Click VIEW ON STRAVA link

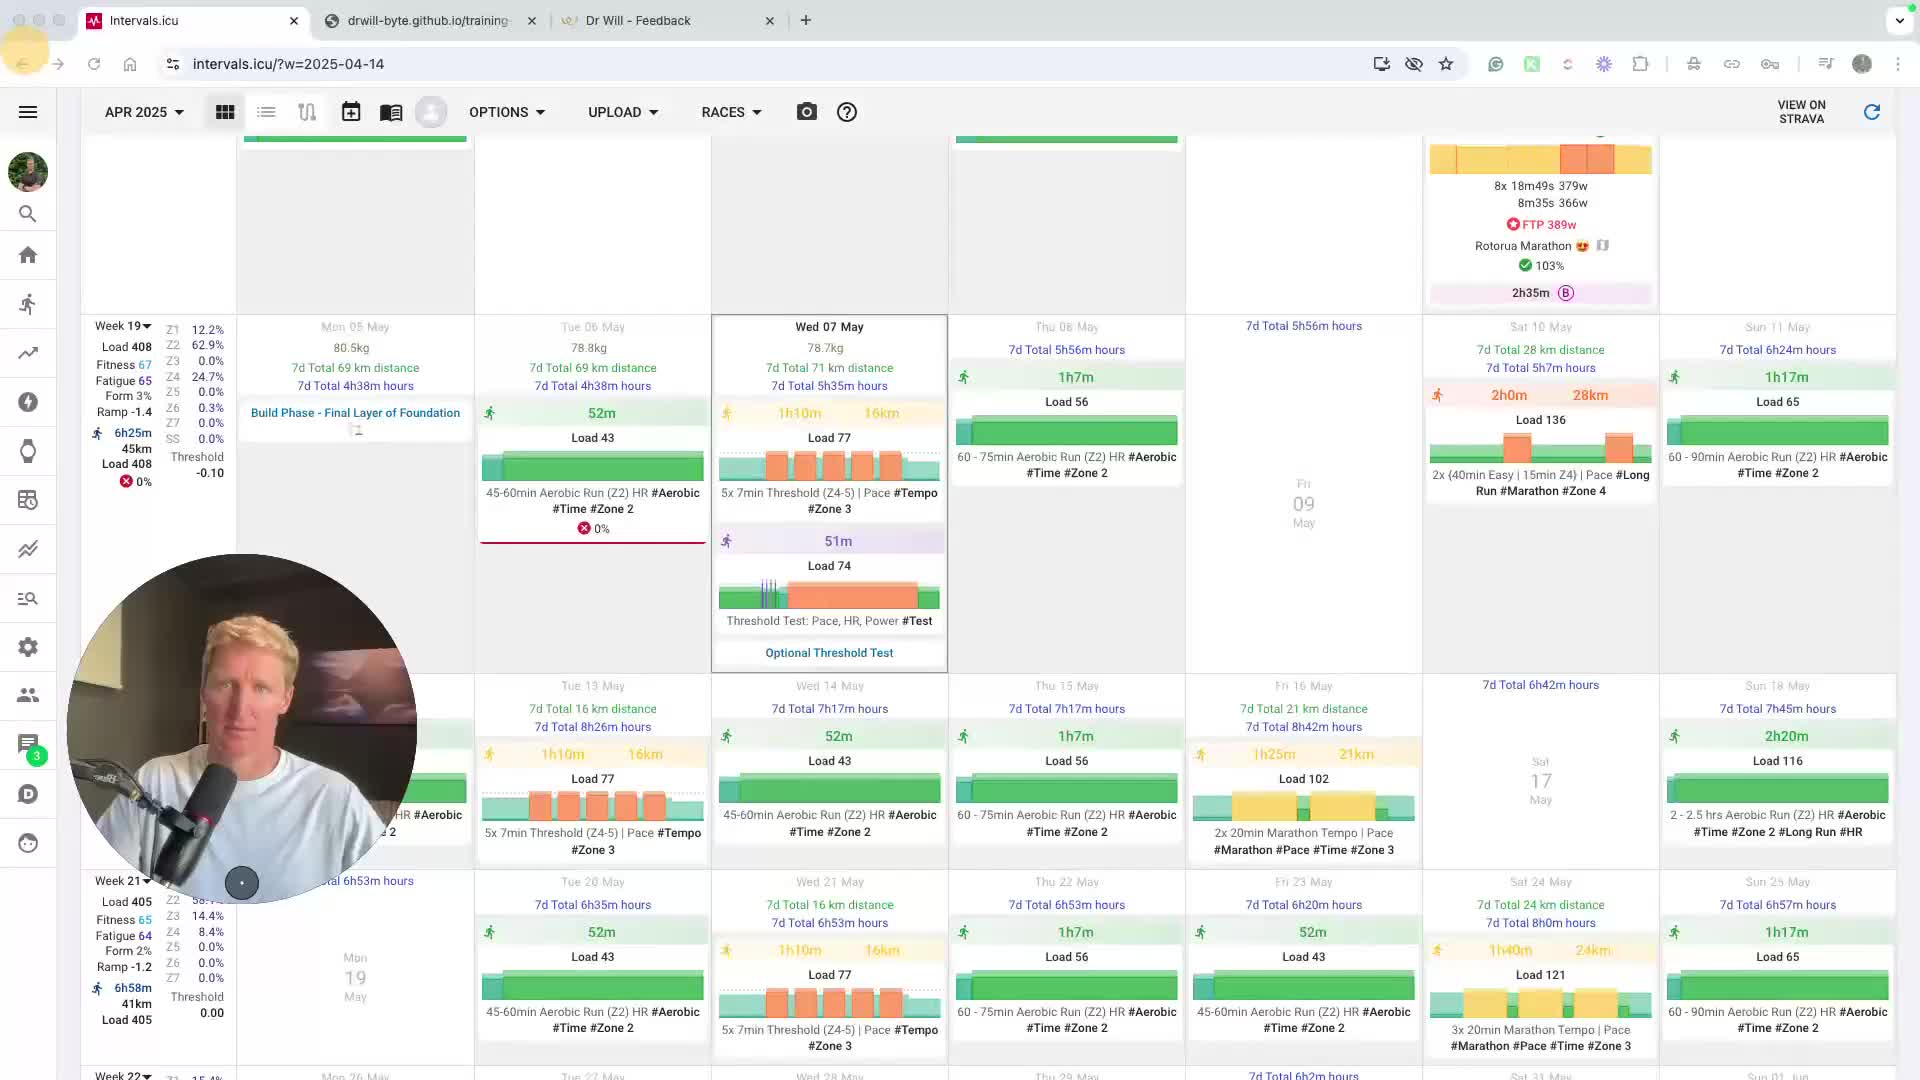point(1801,112)
